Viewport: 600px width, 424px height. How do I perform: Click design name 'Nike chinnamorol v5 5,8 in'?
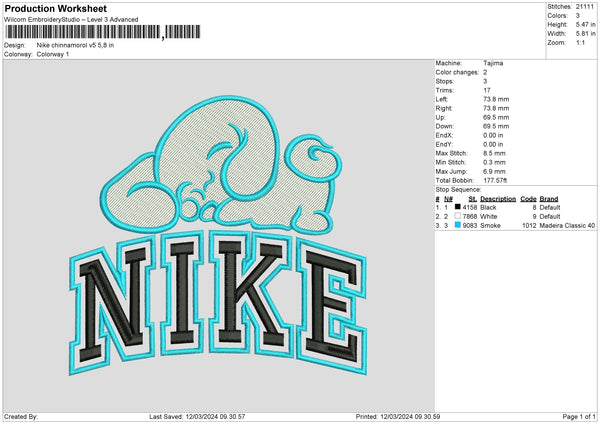tap(75, 45)
